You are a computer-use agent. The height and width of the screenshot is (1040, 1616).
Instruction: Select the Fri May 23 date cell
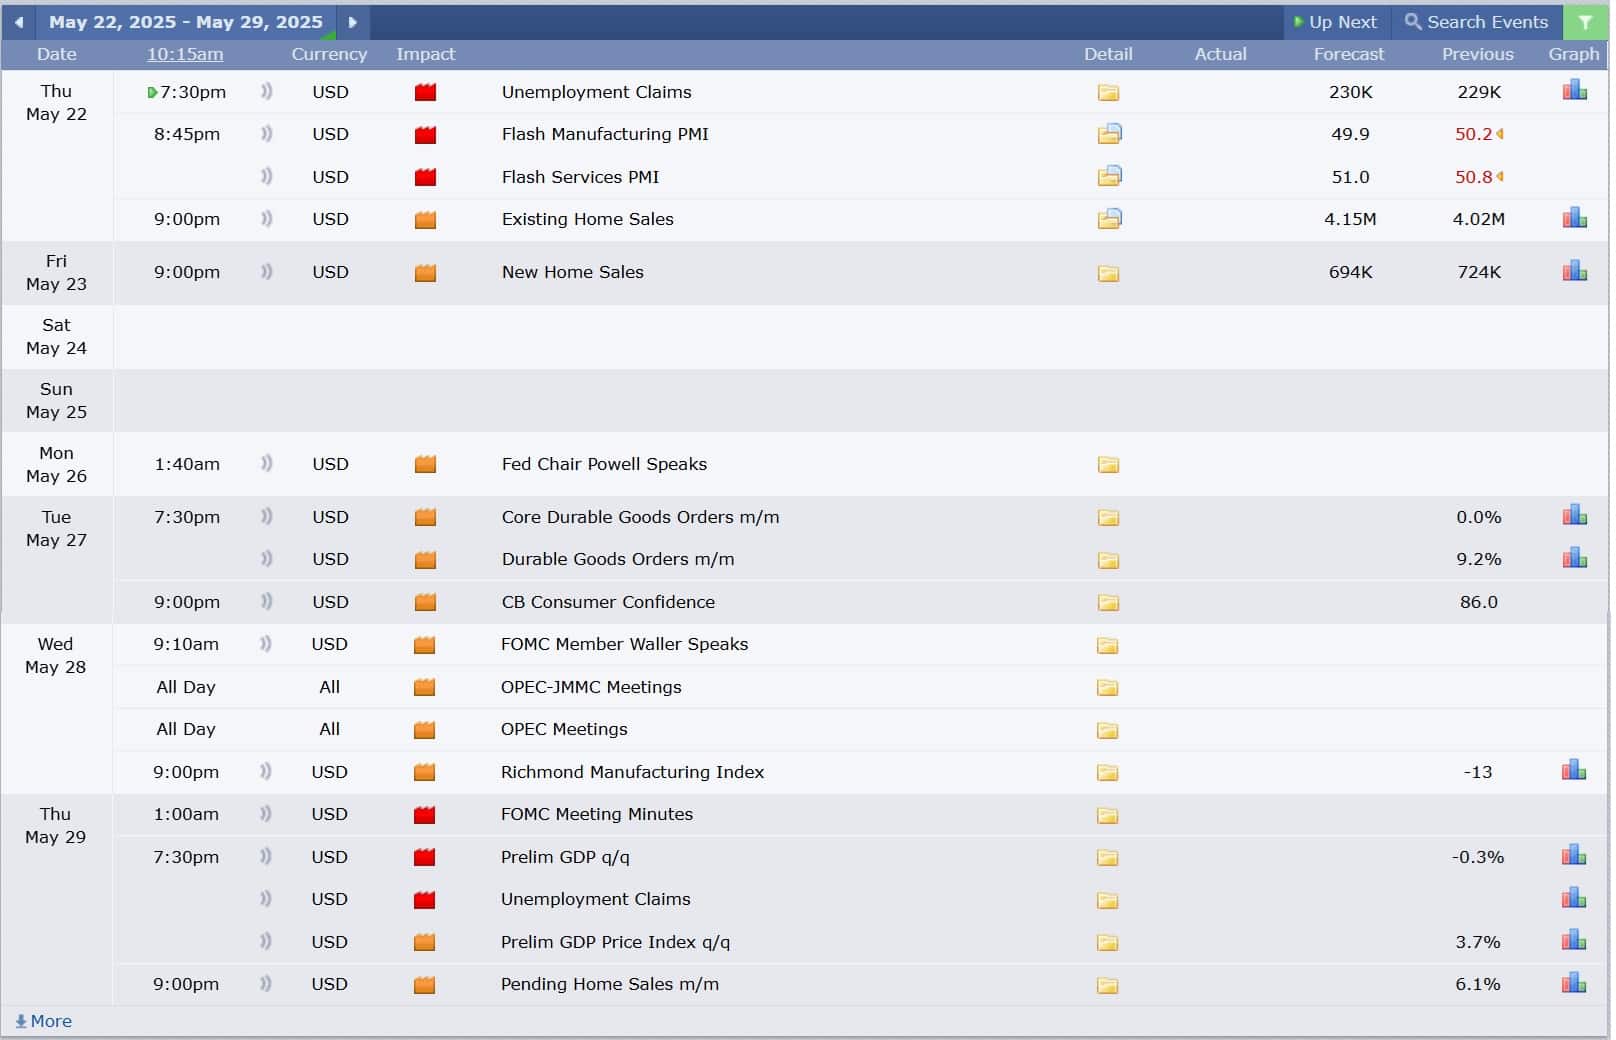pyautogui.click(x=56, y=272)
